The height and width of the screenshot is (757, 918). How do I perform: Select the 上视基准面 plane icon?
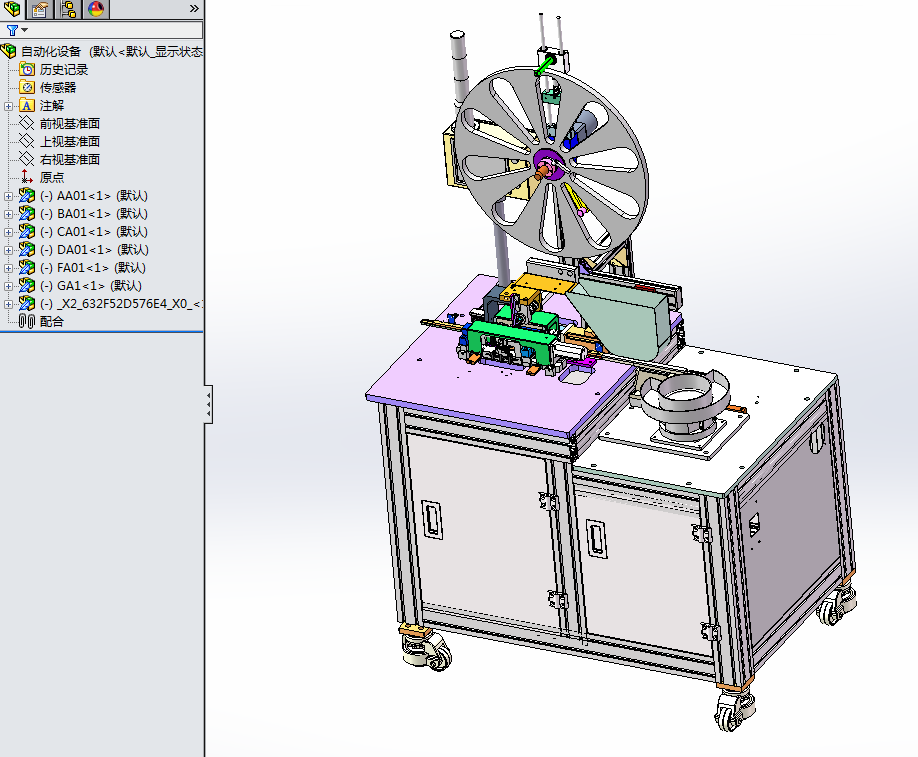pos(27,142)
